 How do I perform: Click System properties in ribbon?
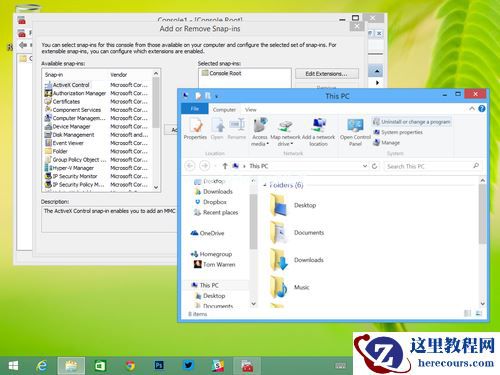[398, 132]
